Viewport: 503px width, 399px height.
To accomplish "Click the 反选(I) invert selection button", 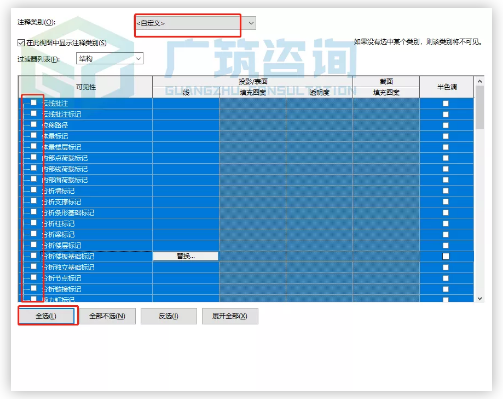I will 169,316.
